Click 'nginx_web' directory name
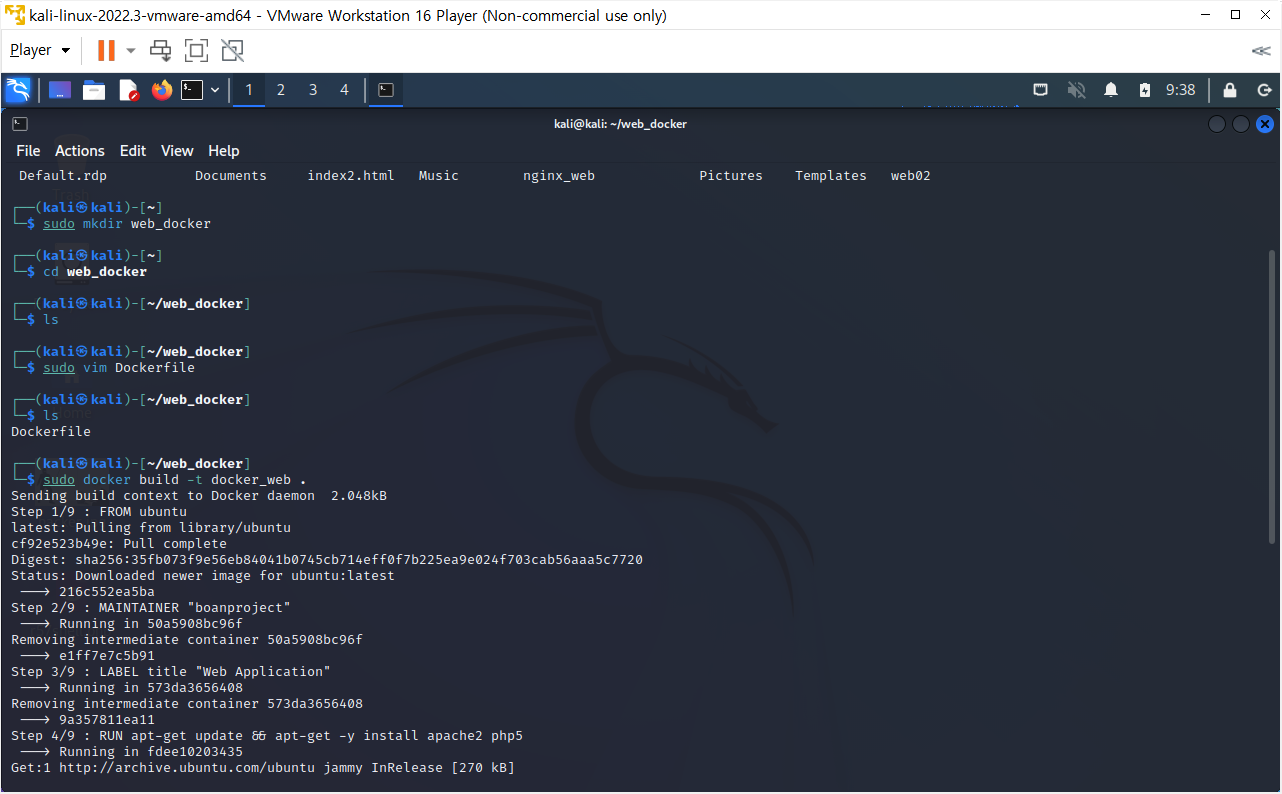Viewport: 1282px width, 794px height. pyautogui.click(x=559, y=176)
